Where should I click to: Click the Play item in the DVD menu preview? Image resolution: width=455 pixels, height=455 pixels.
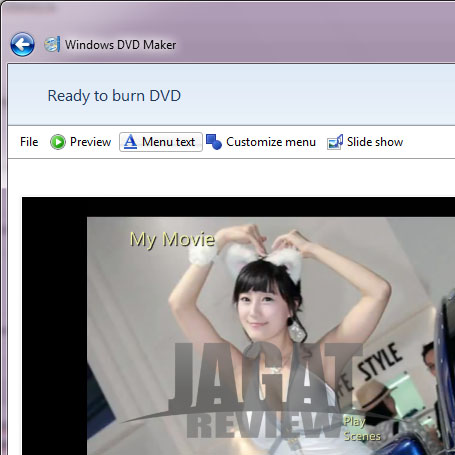pyautogui.click(x=354, y=421)
